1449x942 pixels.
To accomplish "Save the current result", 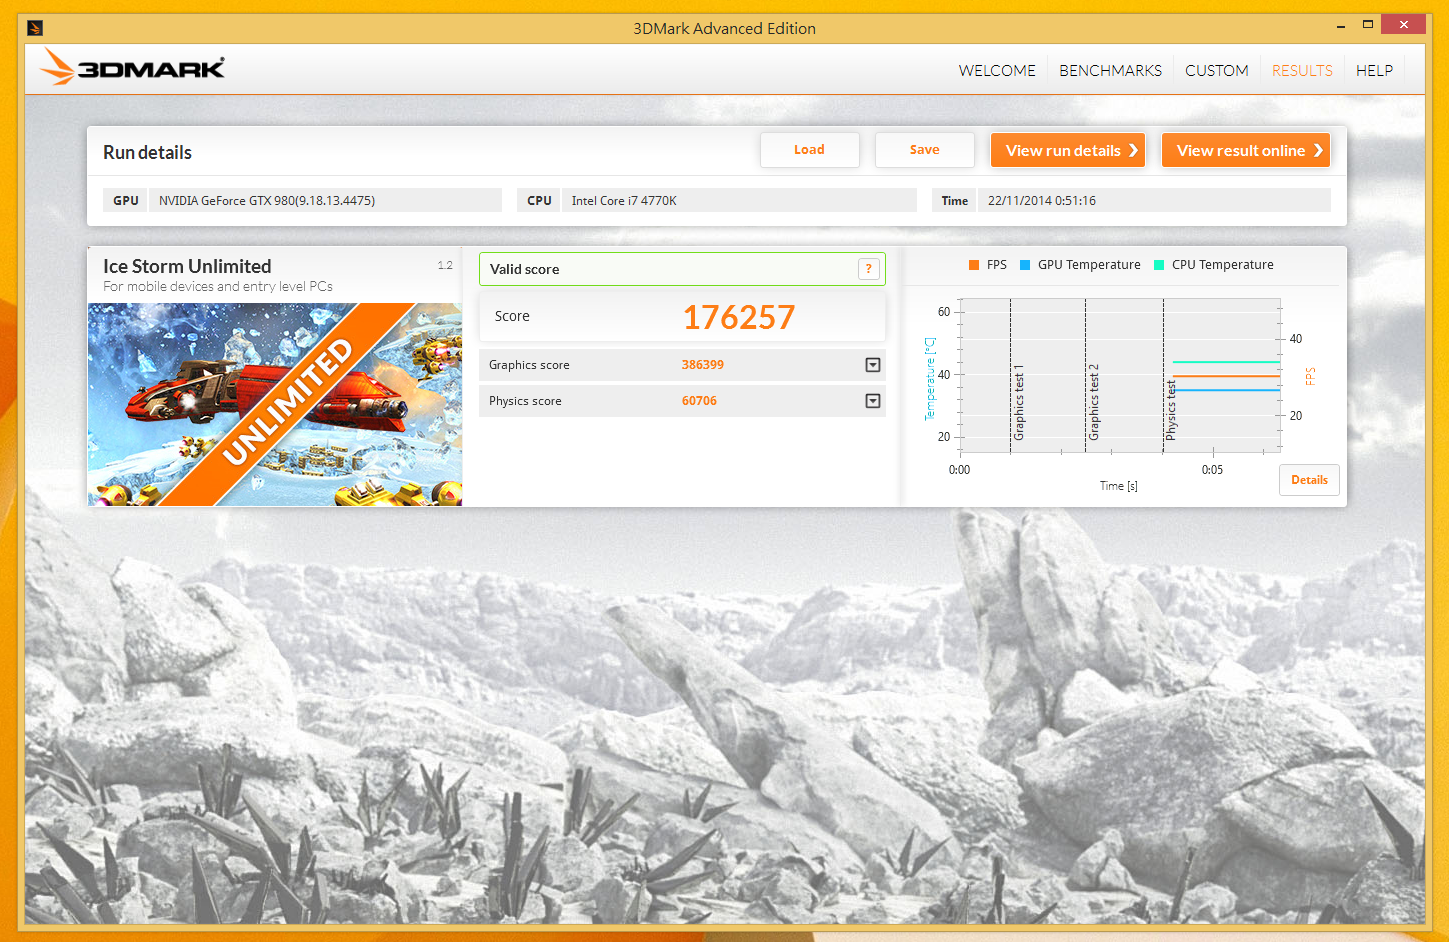I will pyautogui.click(x=924, y=150).
